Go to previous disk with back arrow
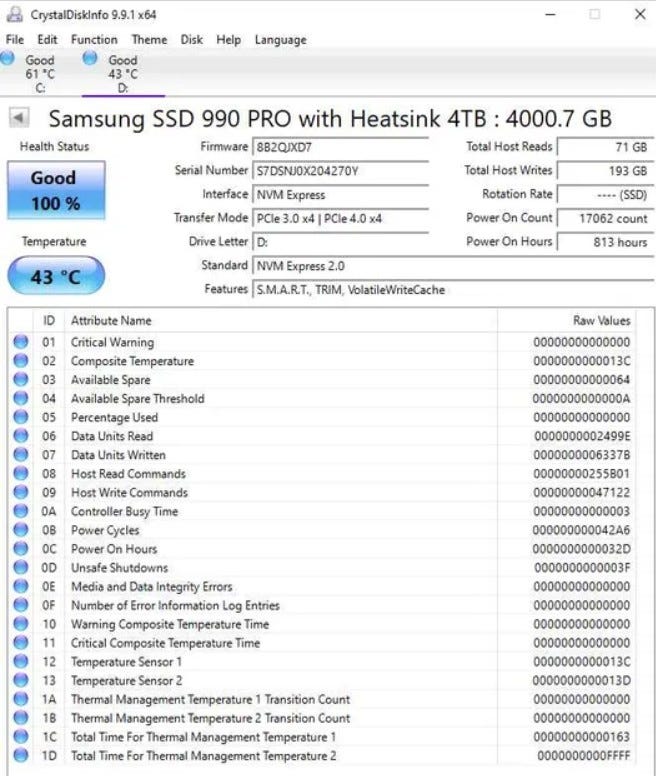The image size is (656, 776). pos(19,118)
